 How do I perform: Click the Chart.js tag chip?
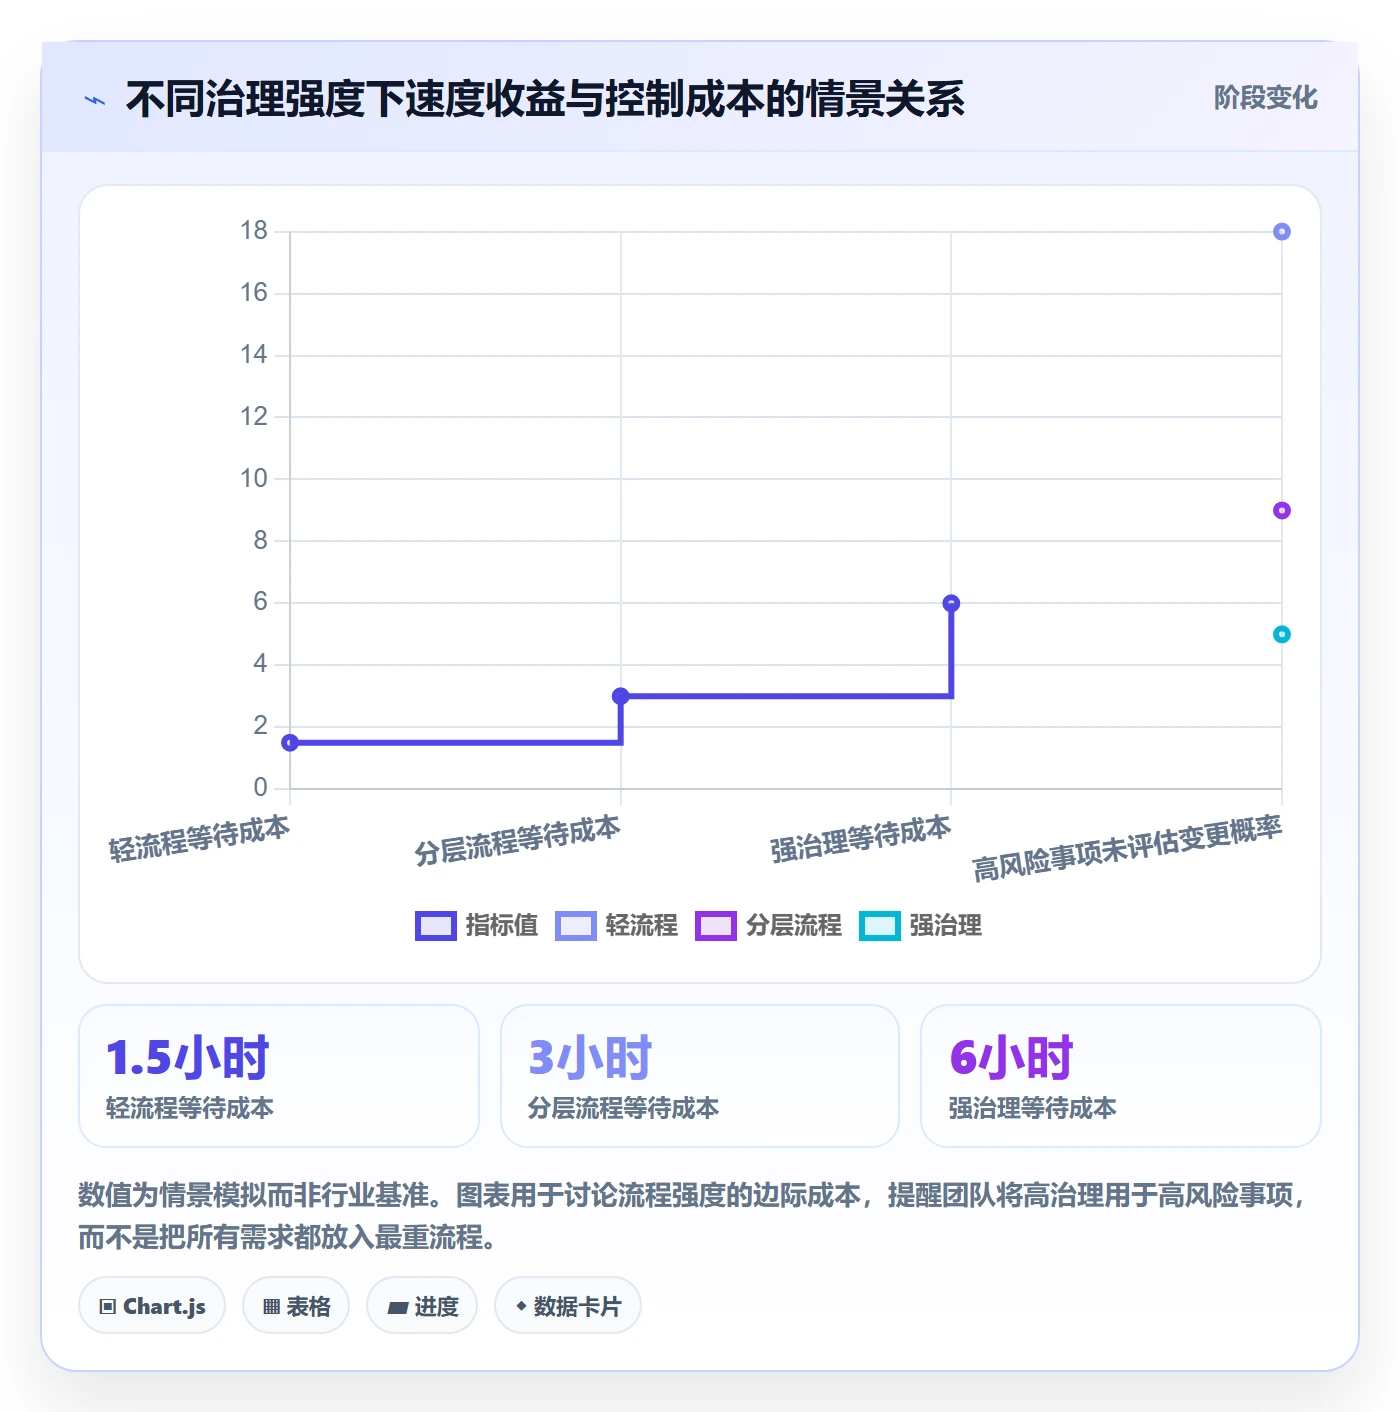pos(152,1306)
